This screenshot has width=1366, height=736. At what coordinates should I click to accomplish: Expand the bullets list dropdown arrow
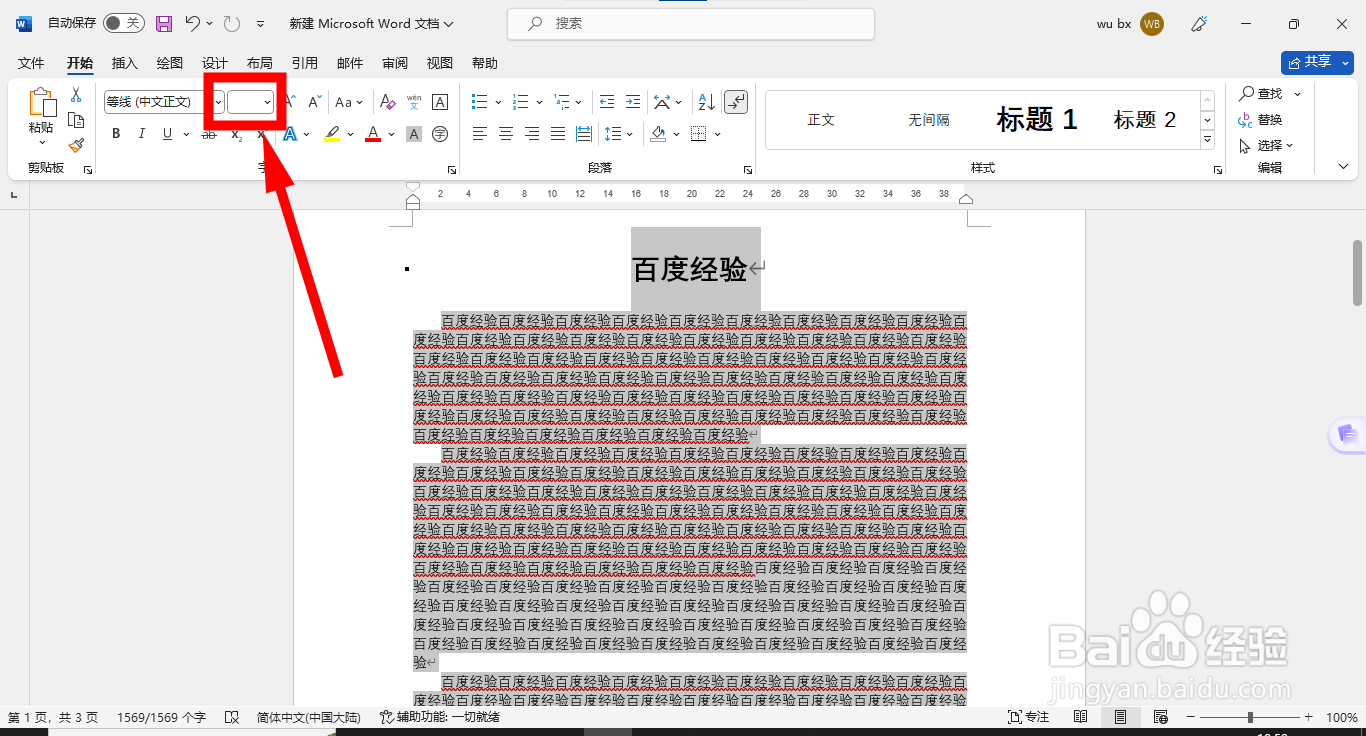tap(497, 102)
